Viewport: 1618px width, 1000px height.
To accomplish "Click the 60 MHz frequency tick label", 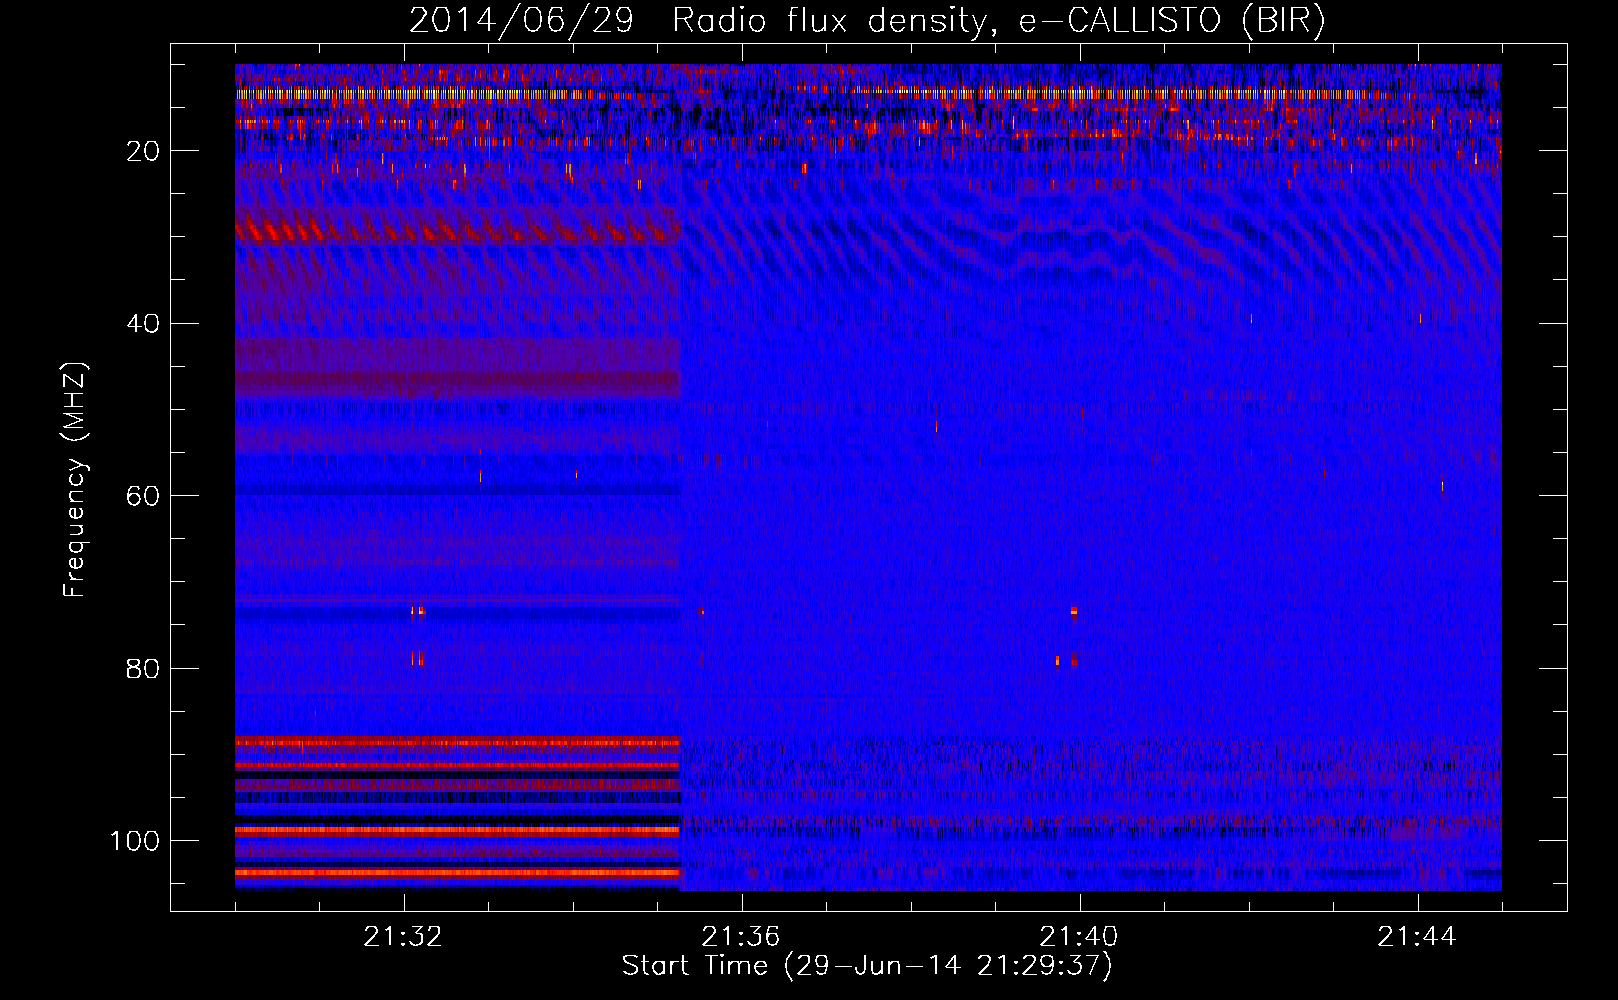I will 143,496.
